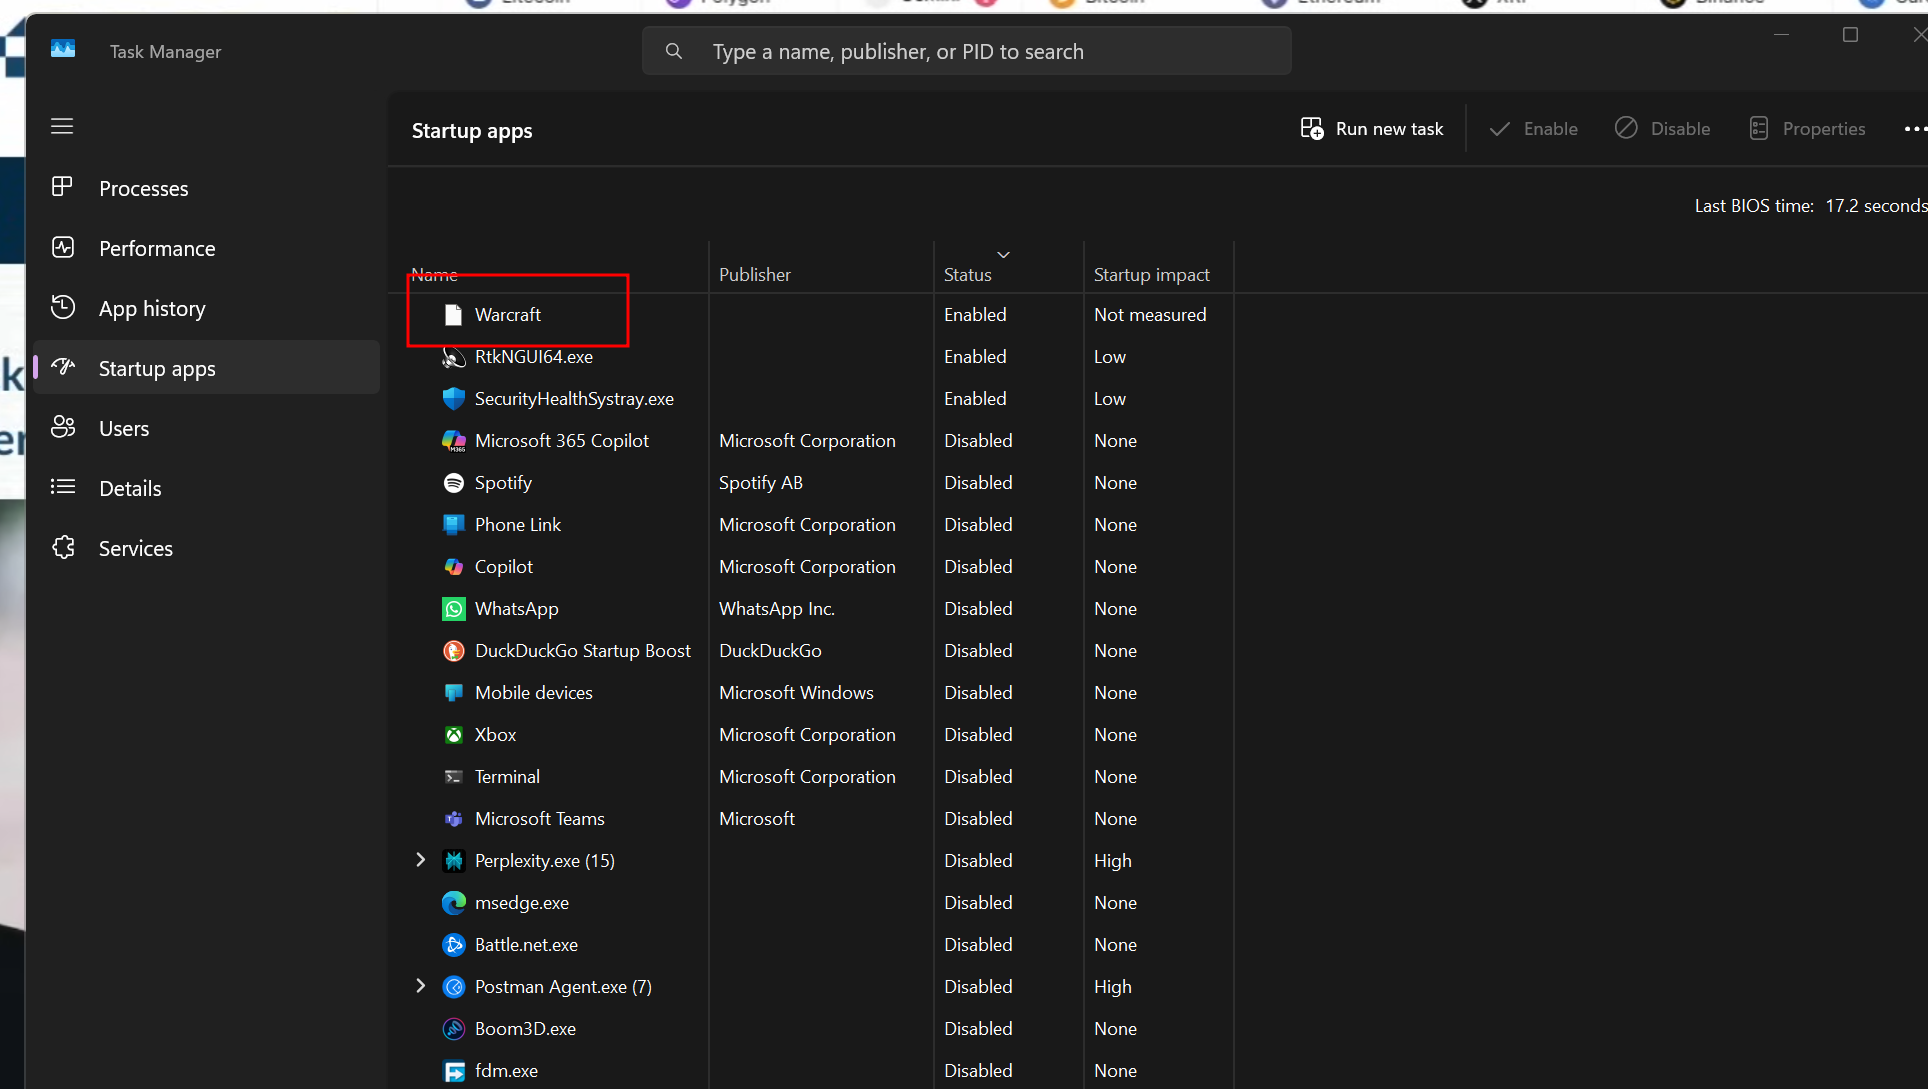Click the DuckDuckGo Startup Boost icon

pyautogui.click(x=454, y=651)
